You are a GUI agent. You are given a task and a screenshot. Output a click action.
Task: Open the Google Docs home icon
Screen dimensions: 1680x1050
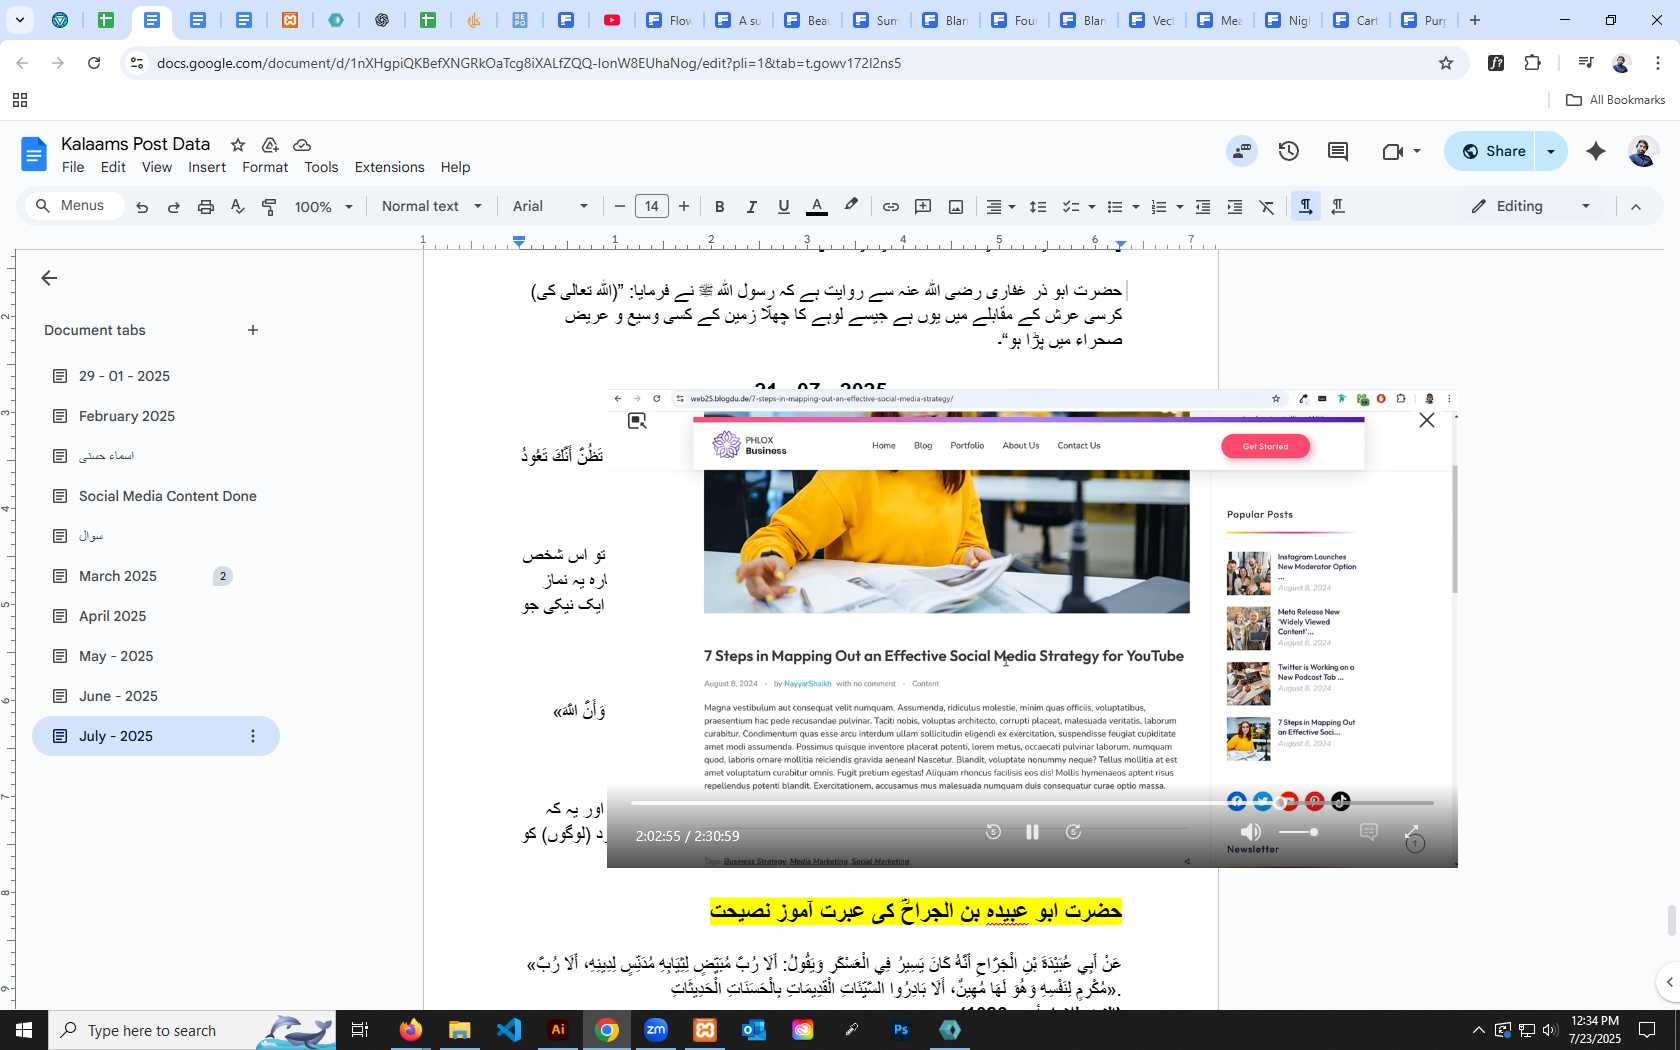(34, 154)
